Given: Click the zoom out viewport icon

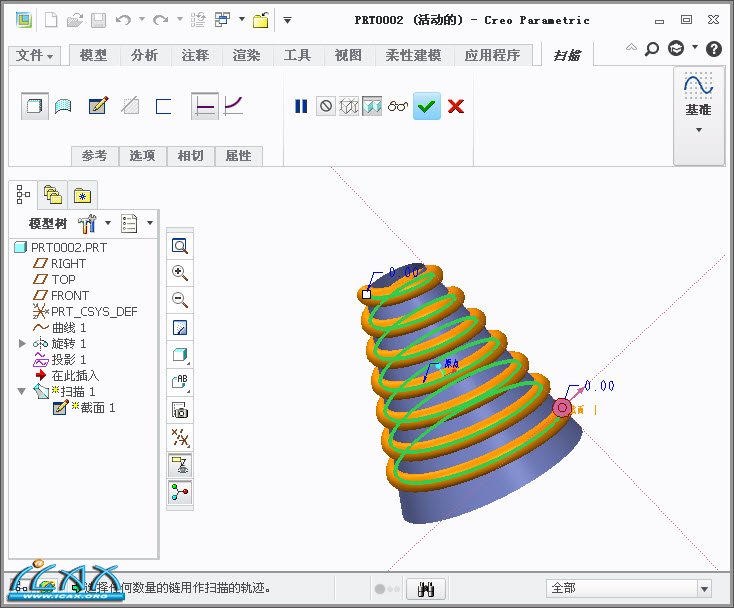Looking at the screenshot, I should point(180,299).
